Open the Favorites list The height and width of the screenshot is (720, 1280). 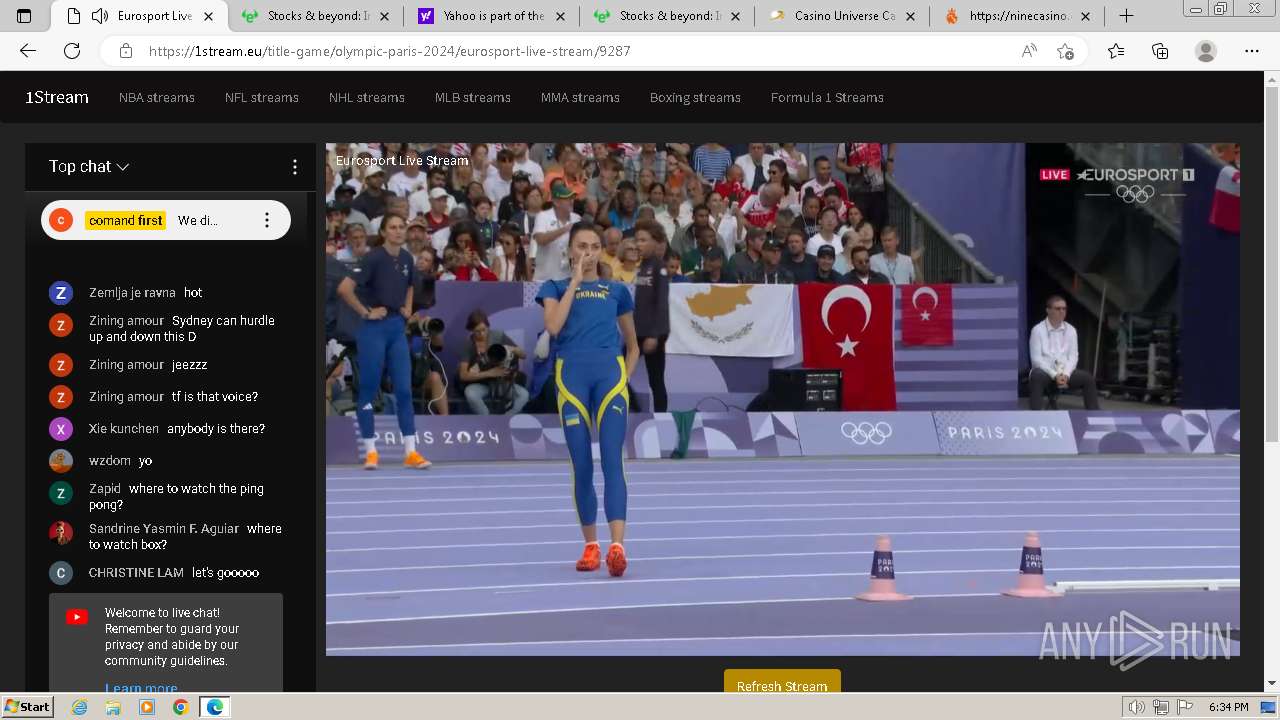pyautogui.click(x=1116, y=51)
